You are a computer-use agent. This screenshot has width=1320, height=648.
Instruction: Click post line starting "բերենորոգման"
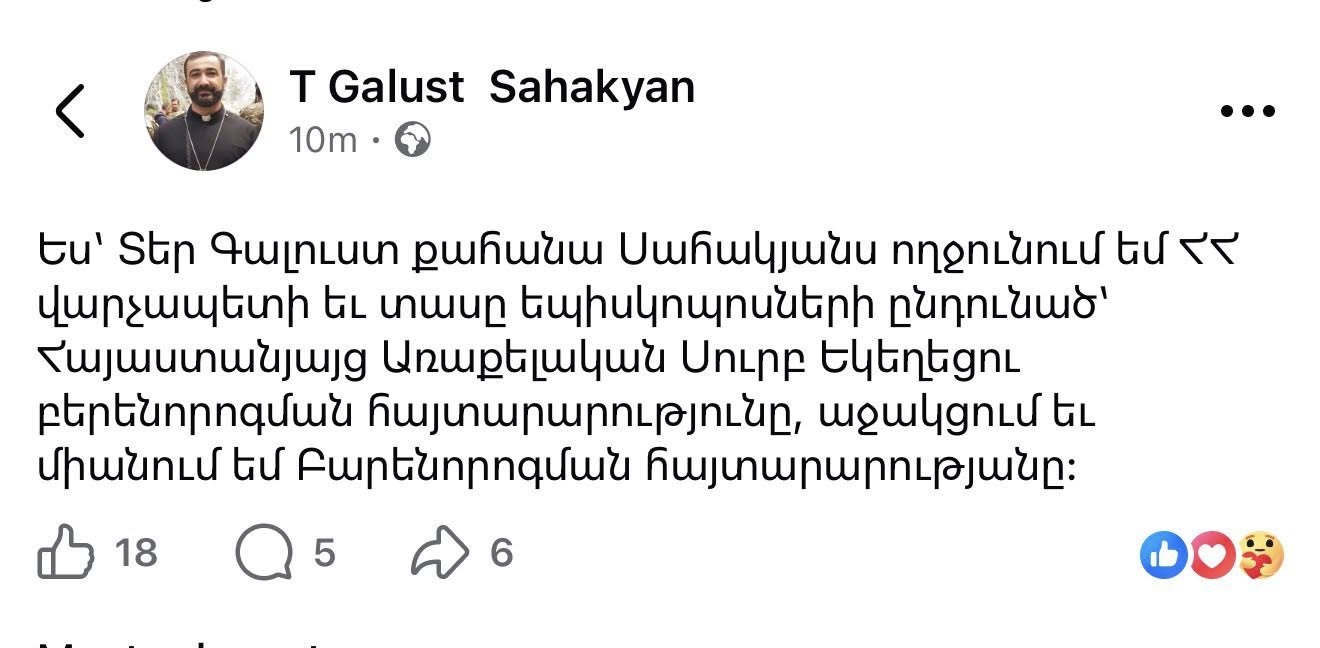[566, 414]
